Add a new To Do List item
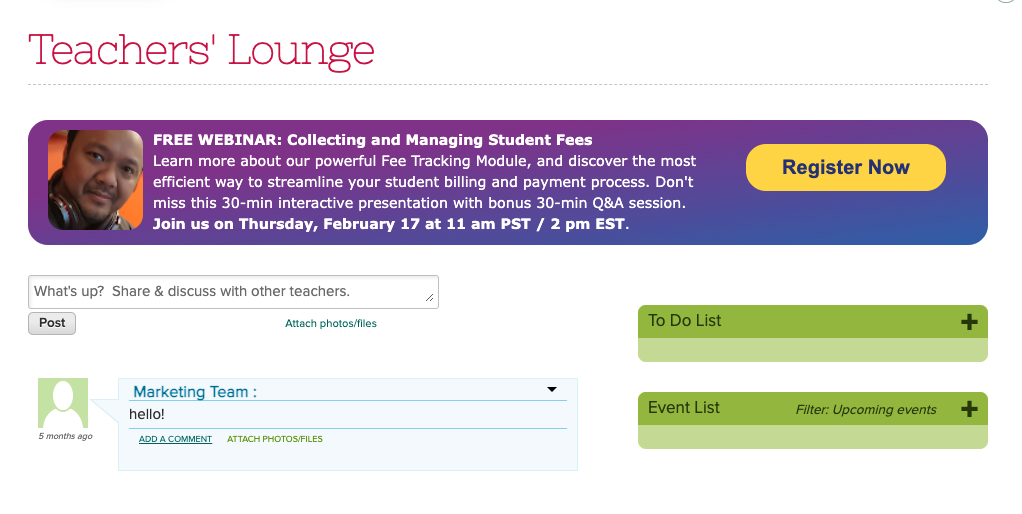Image resolution: width=1022 pixels, height=514 pixels. tap(968, 322)
